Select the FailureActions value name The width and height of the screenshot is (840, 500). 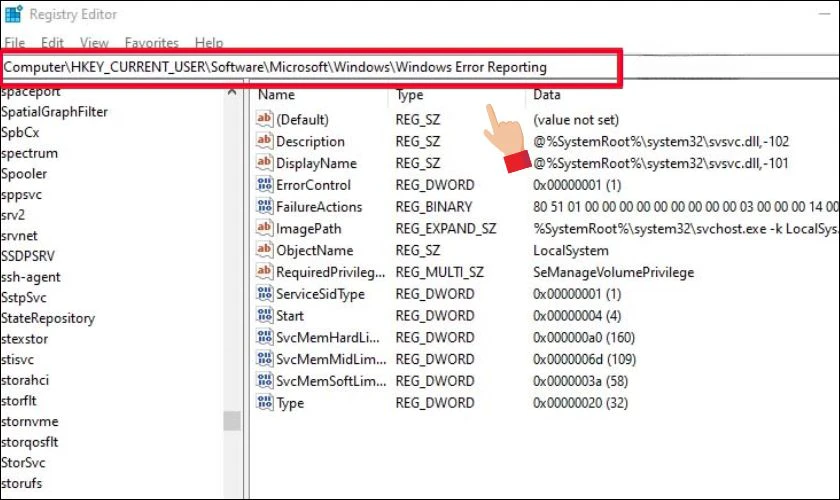[319, 207]
